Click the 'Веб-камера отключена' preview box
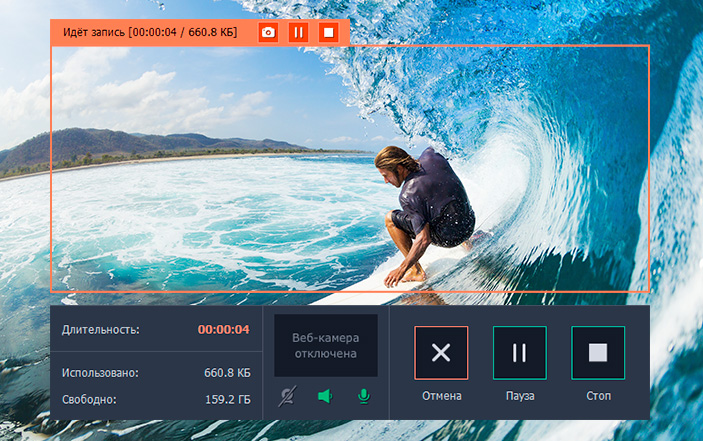 326,345
